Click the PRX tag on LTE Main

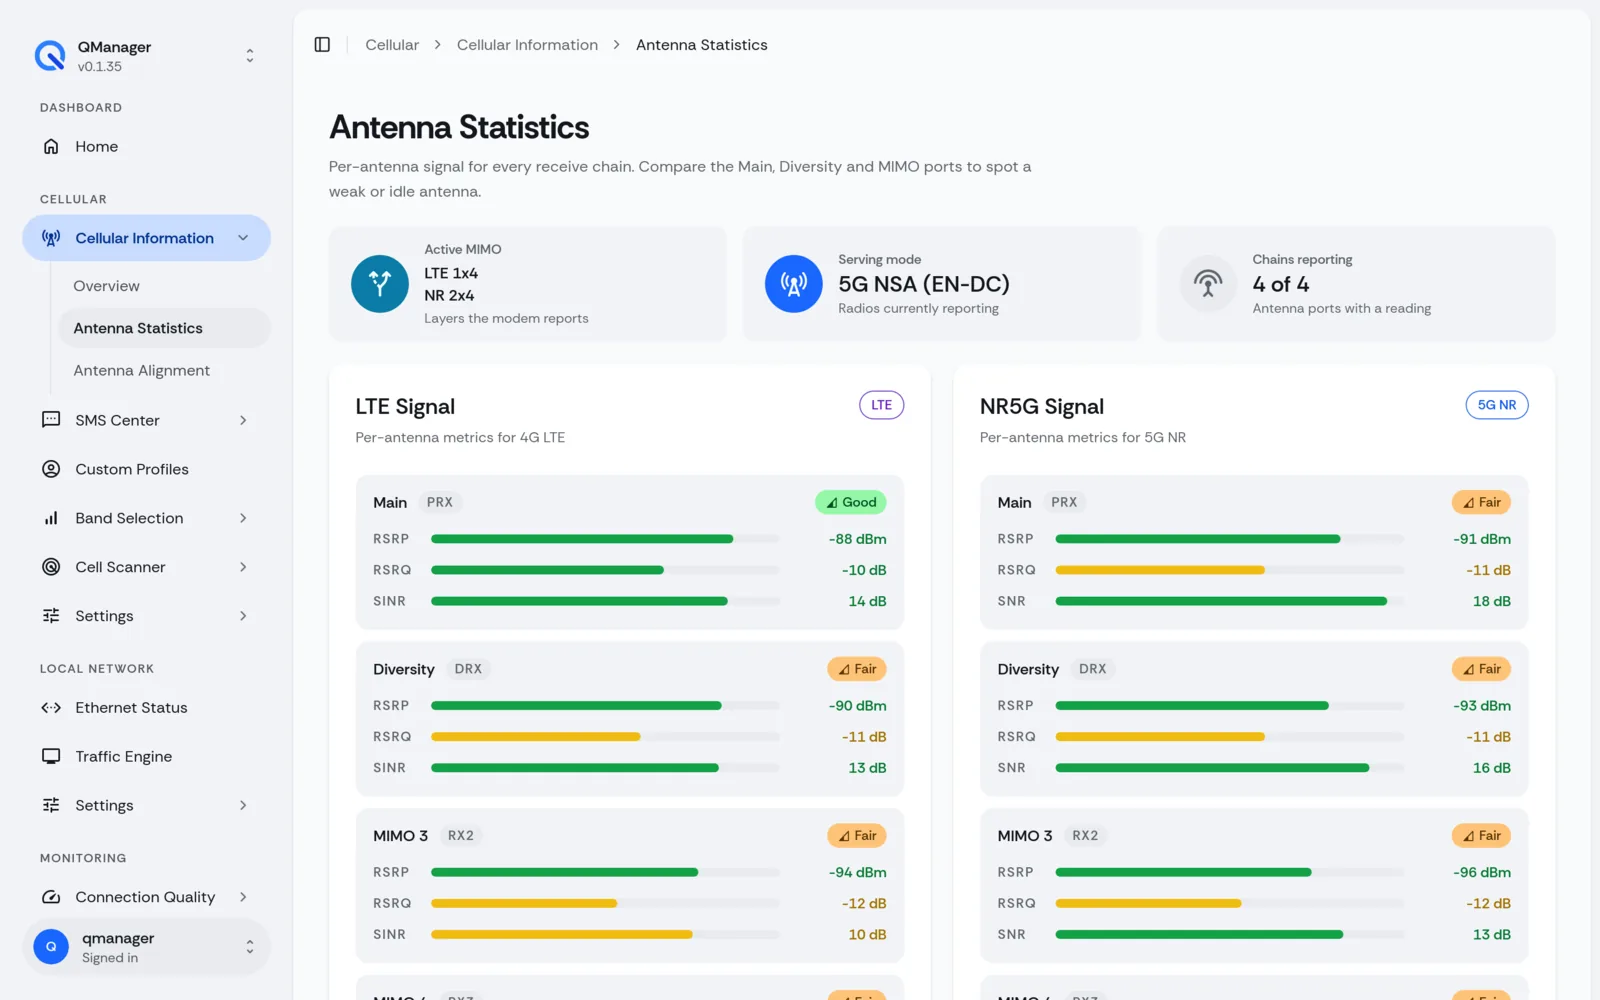tap(440, 502)
